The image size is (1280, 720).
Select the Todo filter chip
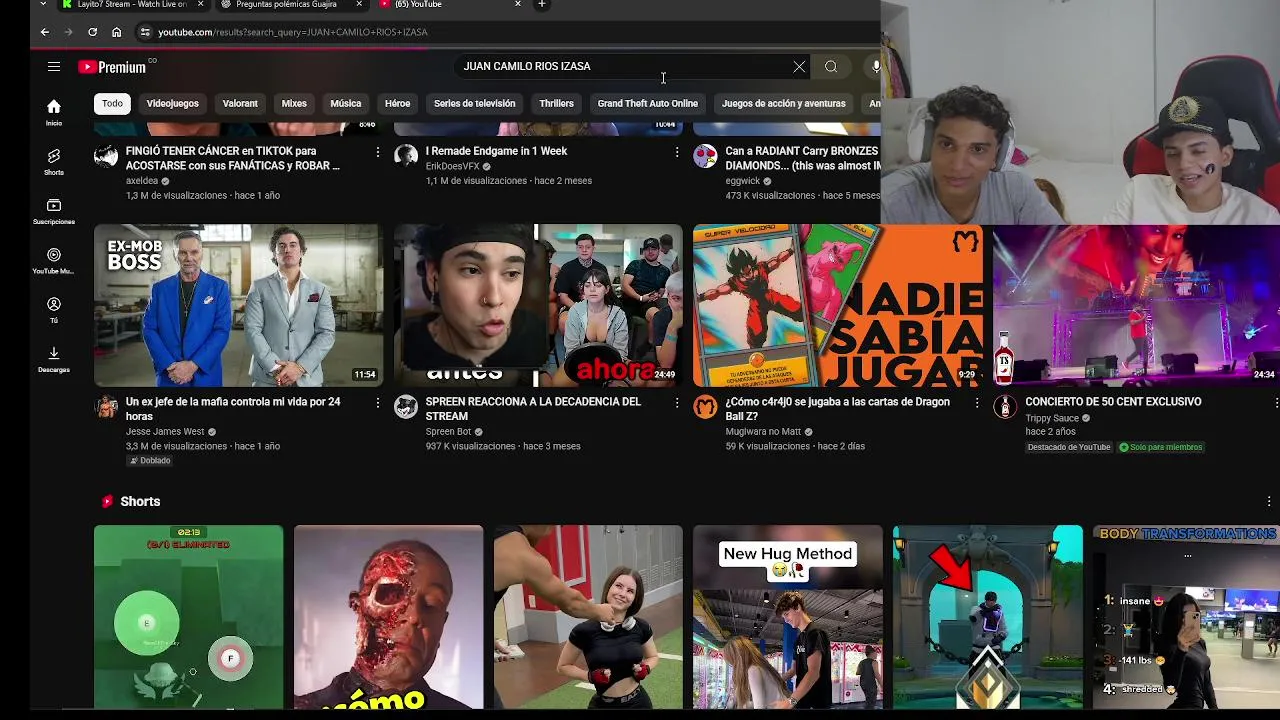pos(112,103)
